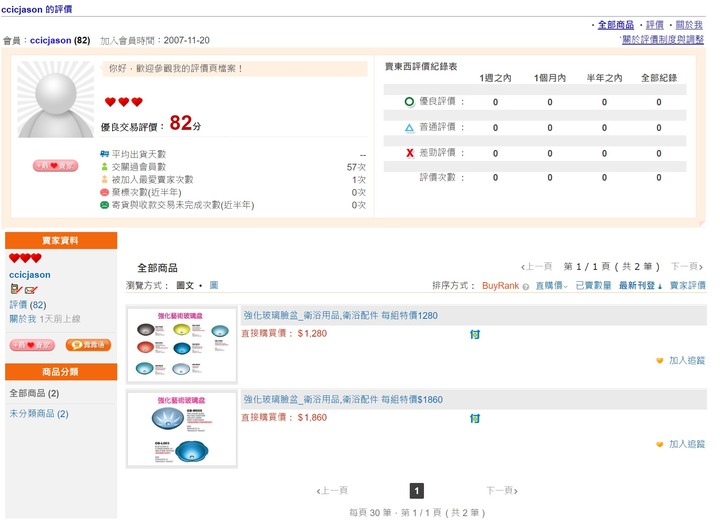Click top 上一頁 previous page link
This screenshot has width=720, height=524.
click(536, 266)
